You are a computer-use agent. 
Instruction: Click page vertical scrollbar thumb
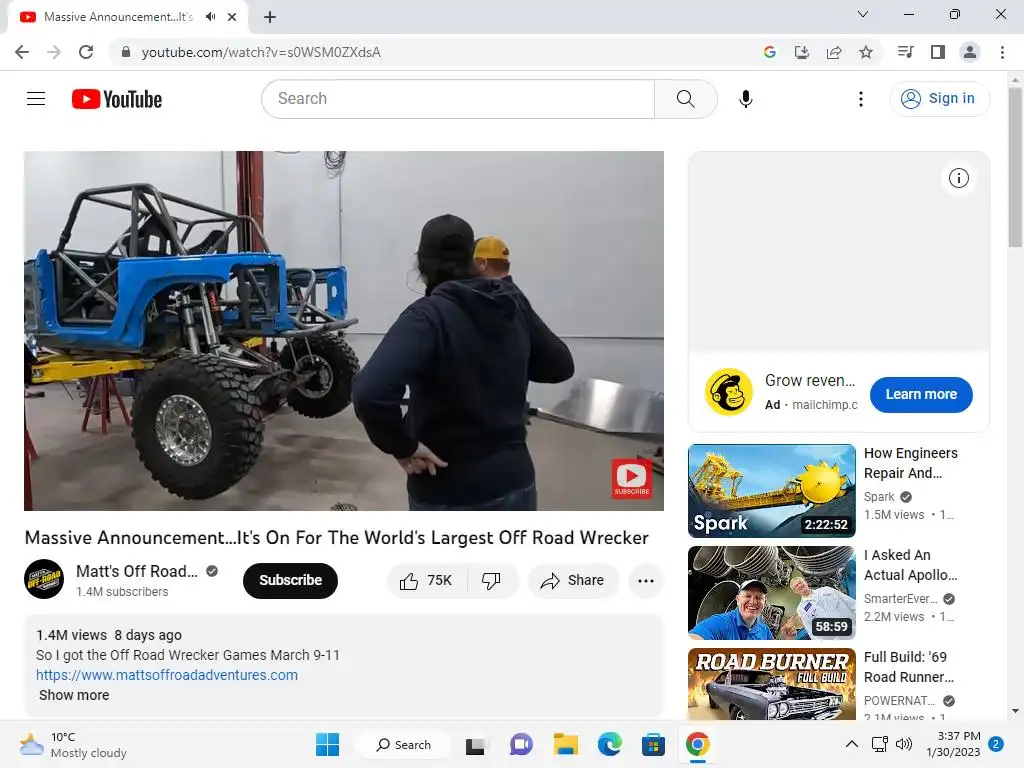point(1015,167)
